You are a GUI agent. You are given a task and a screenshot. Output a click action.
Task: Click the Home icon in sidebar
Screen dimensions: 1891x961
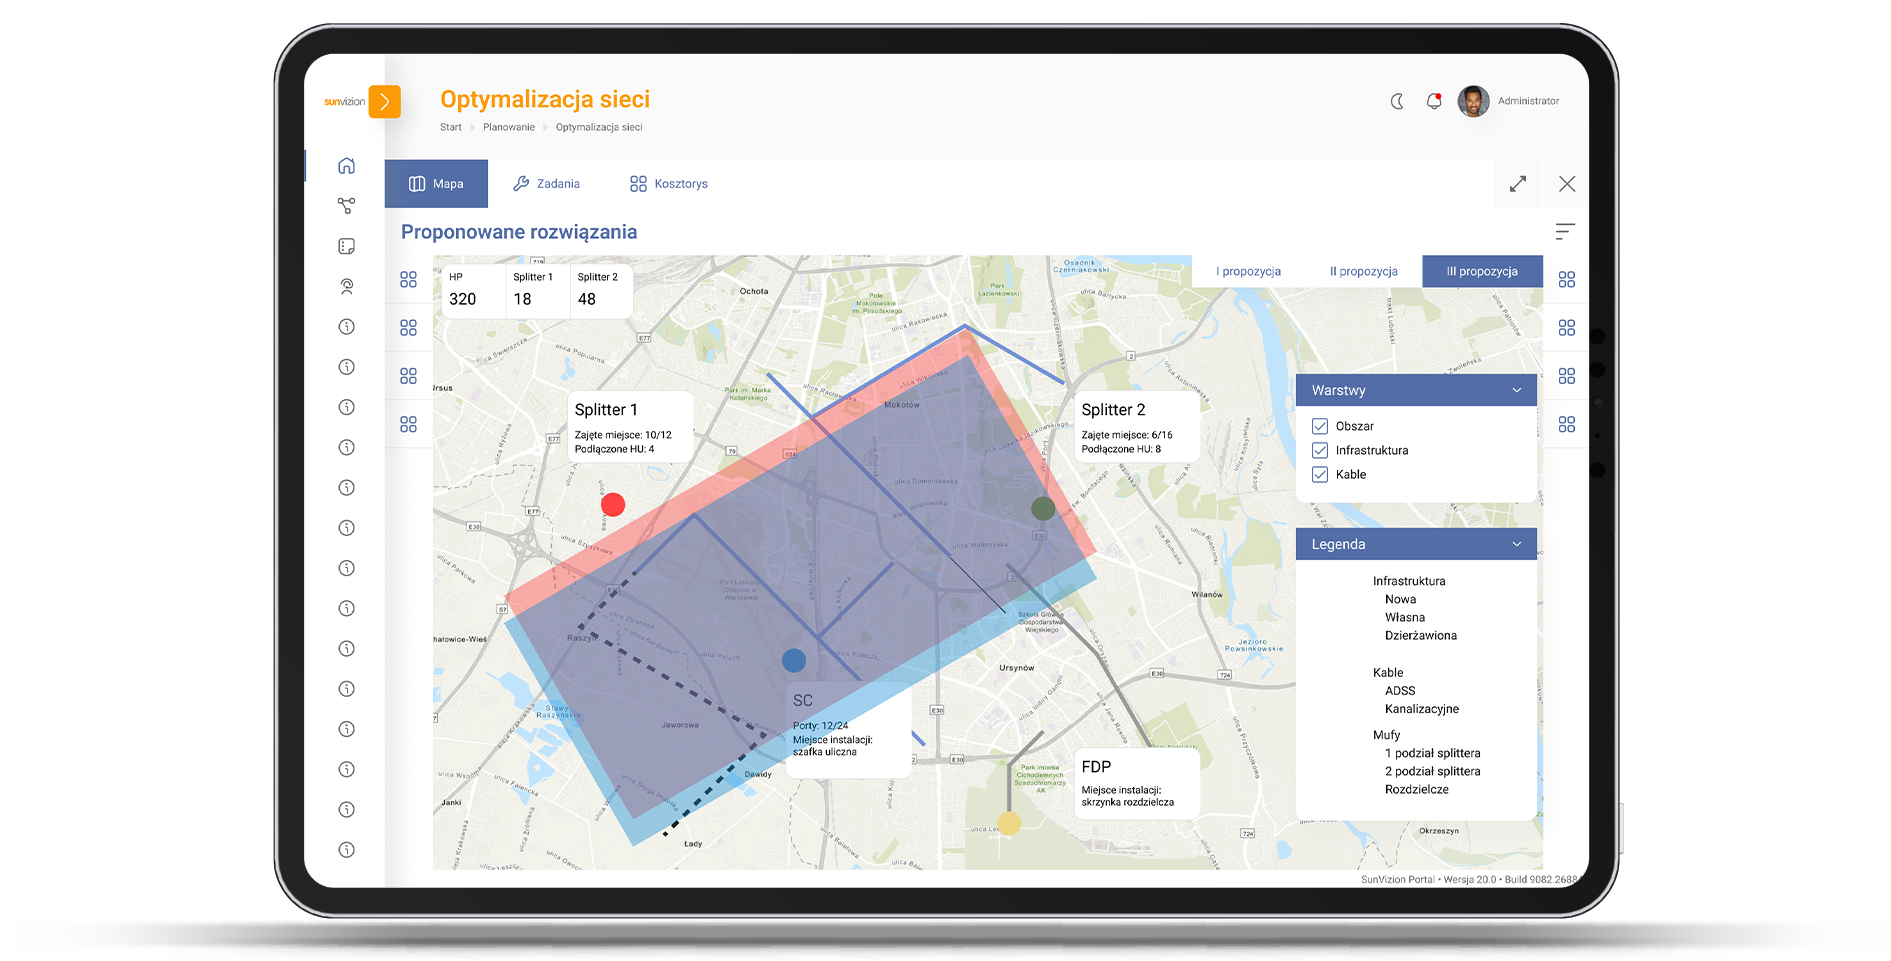click(x=346, y=166)
